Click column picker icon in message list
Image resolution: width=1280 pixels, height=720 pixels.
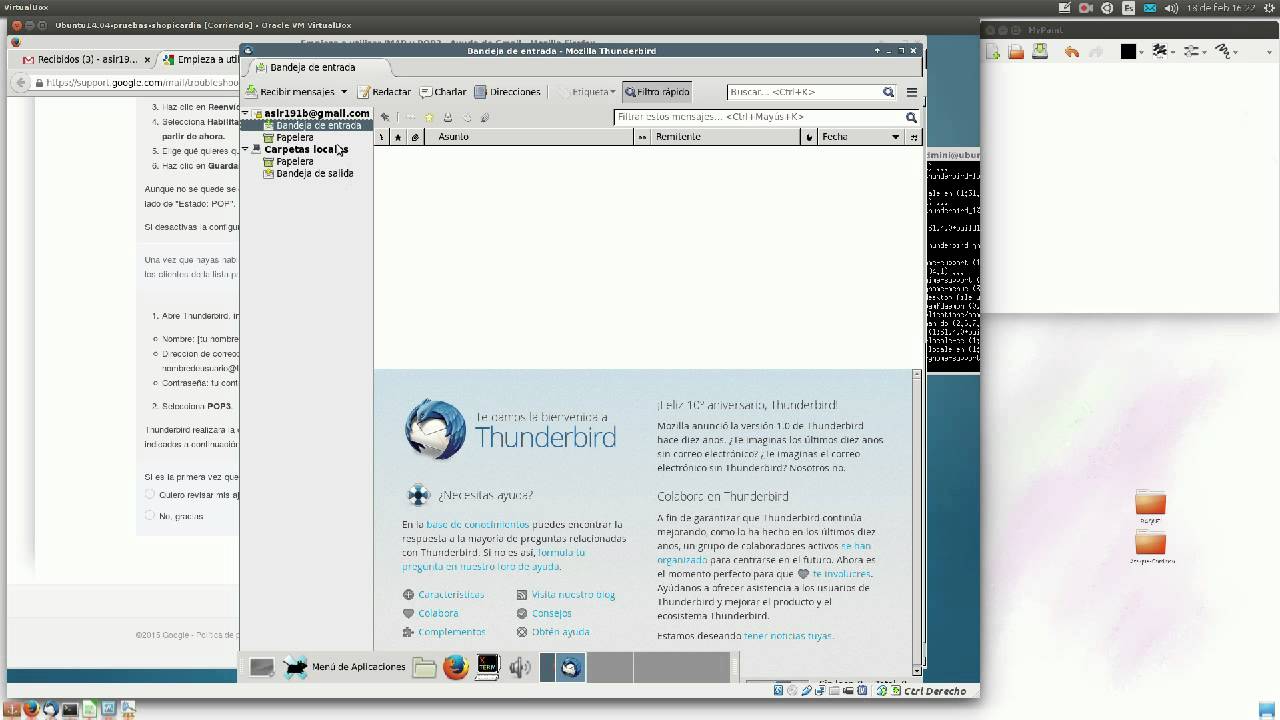pos(913,137)
